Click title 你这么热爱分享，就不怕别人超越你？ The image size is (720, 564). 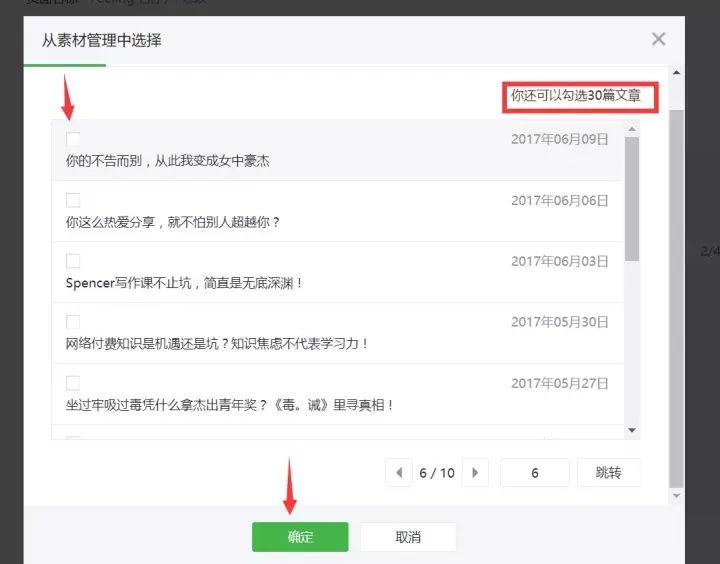(x=173, y=222)
